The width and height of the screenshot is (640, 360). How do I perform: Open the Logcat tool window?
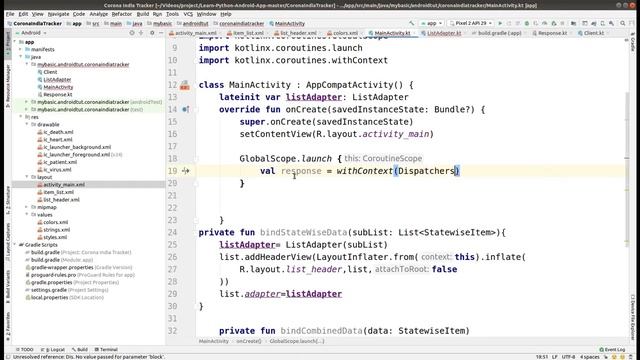tap(53, 349)
